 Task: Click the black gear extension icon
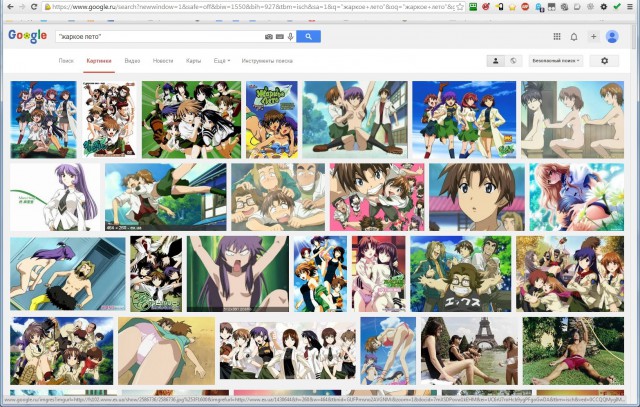[604, 7]
